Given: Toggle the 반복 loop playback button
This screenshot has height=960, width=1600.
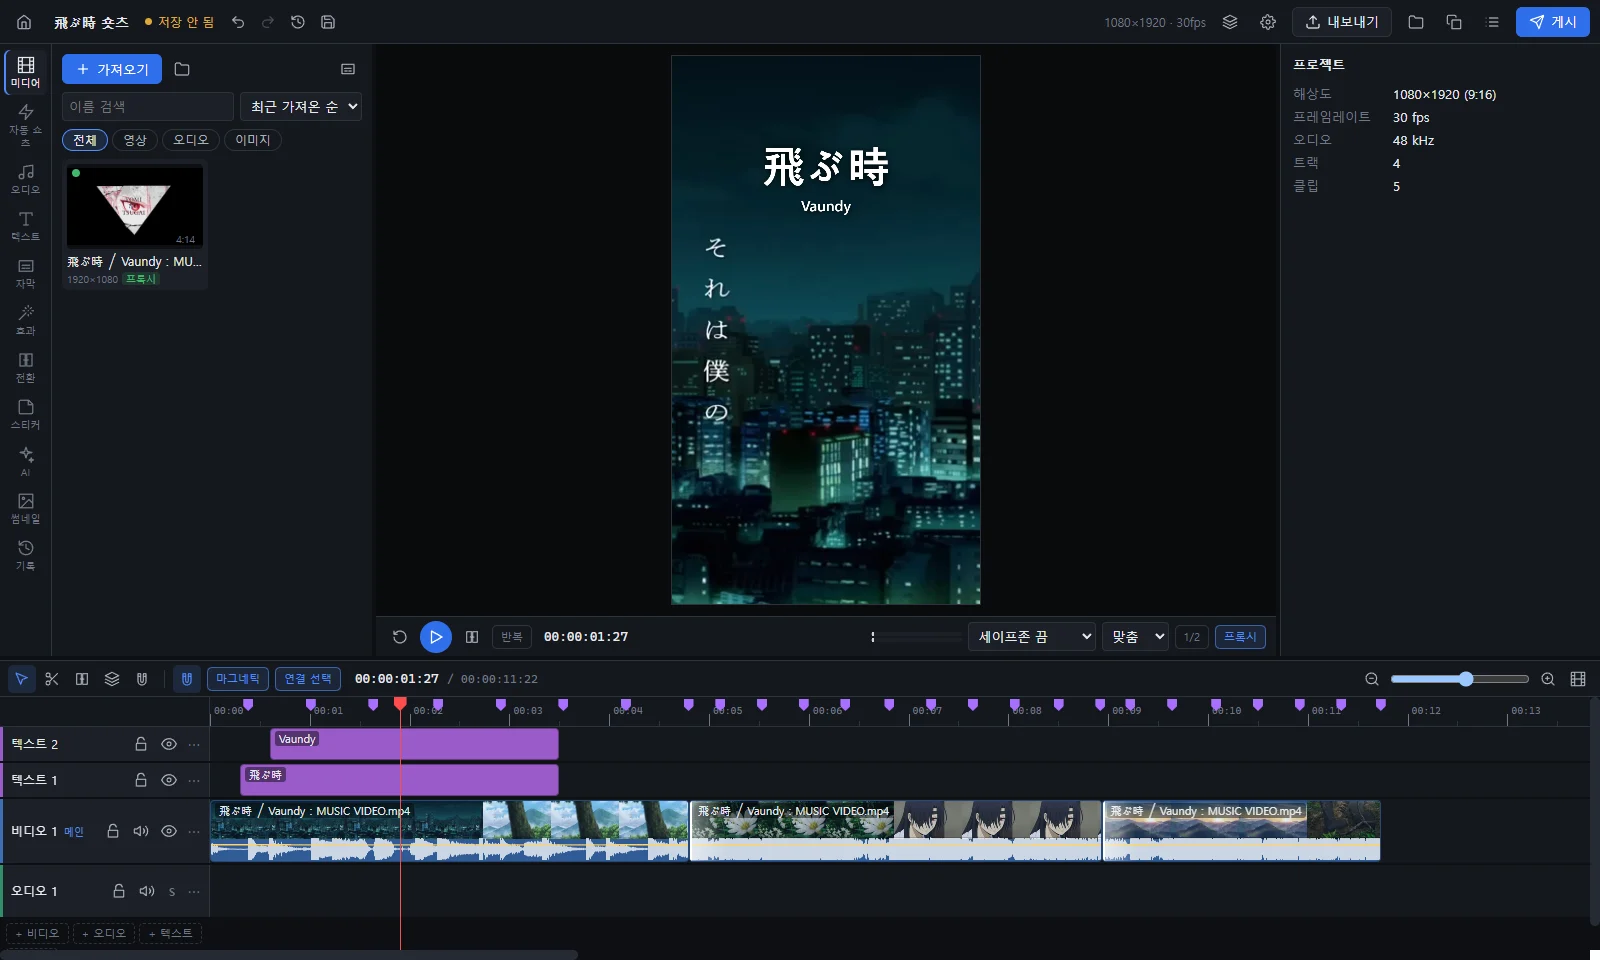Looking at the screenshot, I should click(512, 637).
